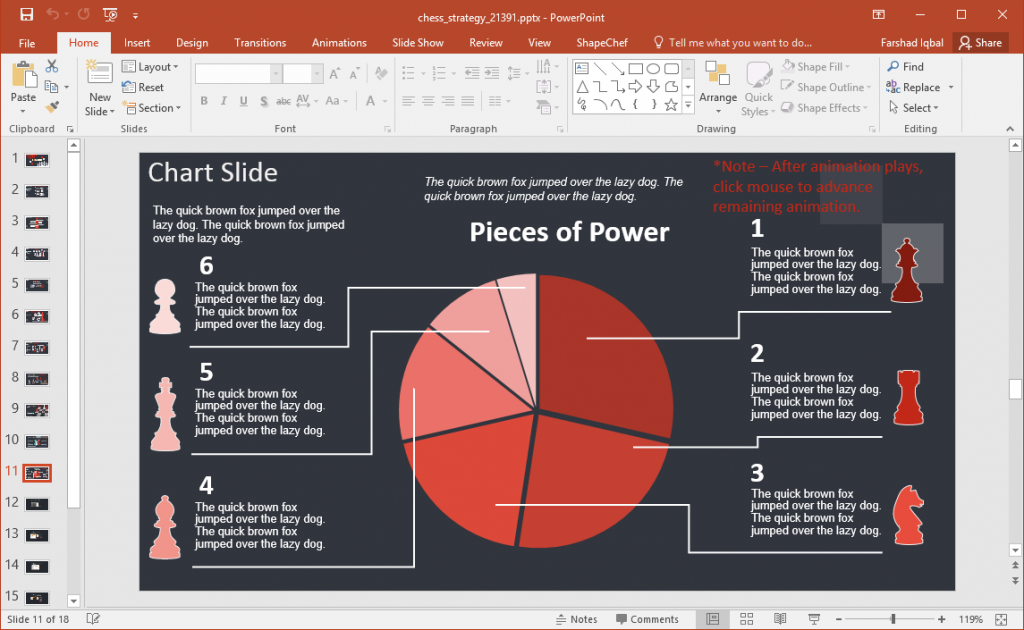Switch to the Design tab
The height and width of the screenshot is (630, 1024).
192,42
